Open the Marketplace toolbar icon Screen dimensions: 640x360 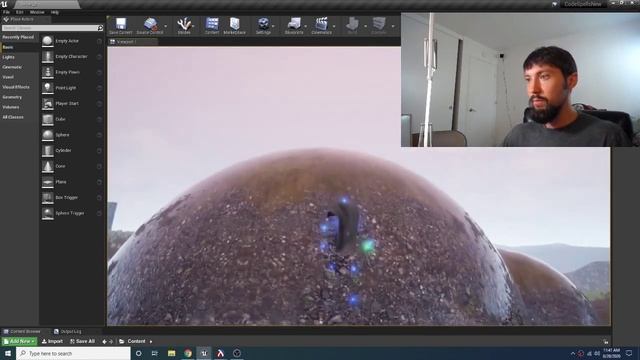tap(235, 24)
